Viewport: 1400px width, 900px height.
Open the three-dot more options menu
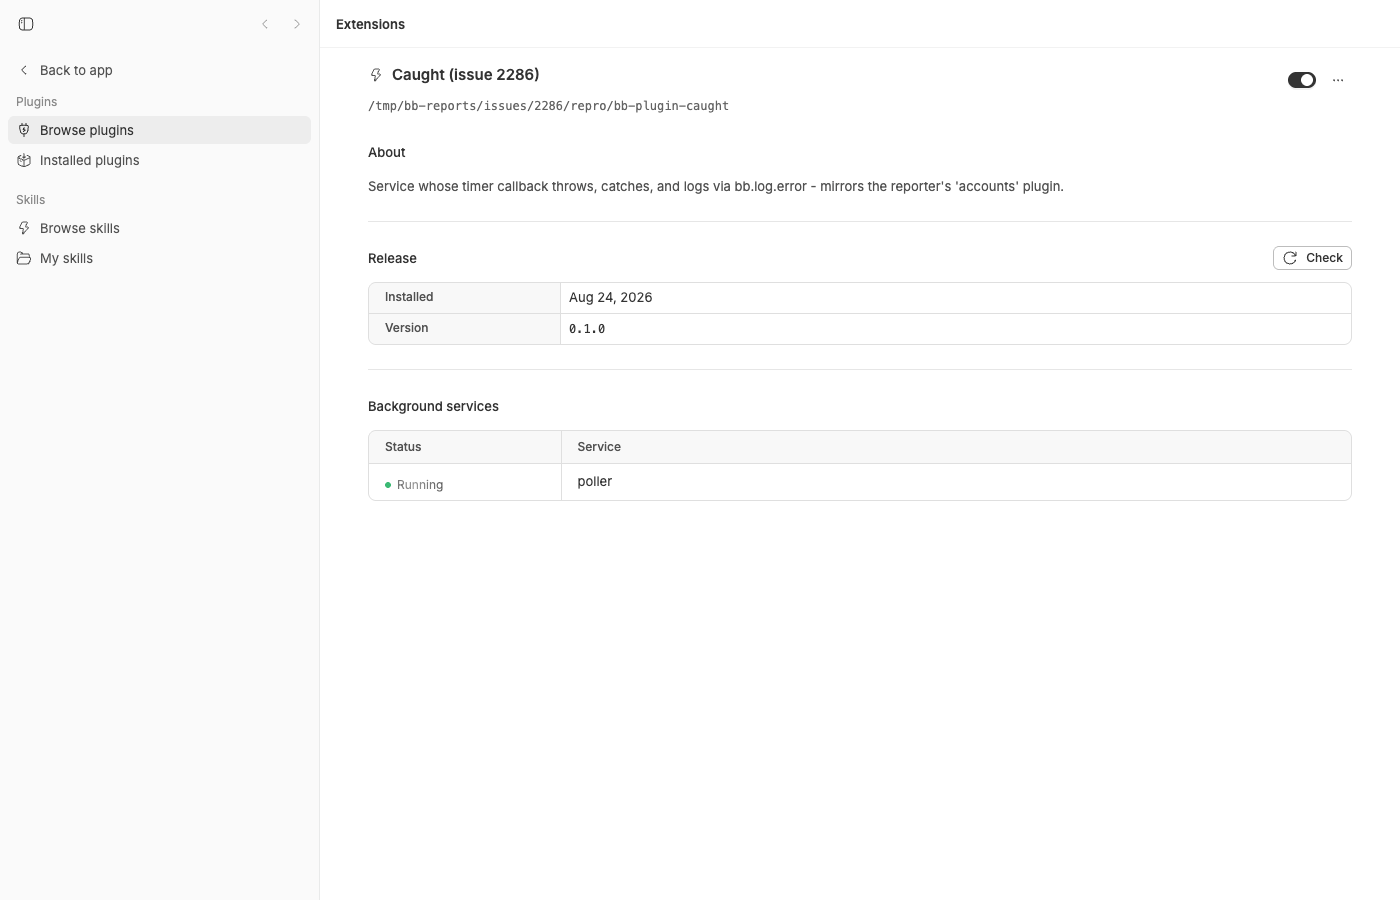click(1338, 80)
